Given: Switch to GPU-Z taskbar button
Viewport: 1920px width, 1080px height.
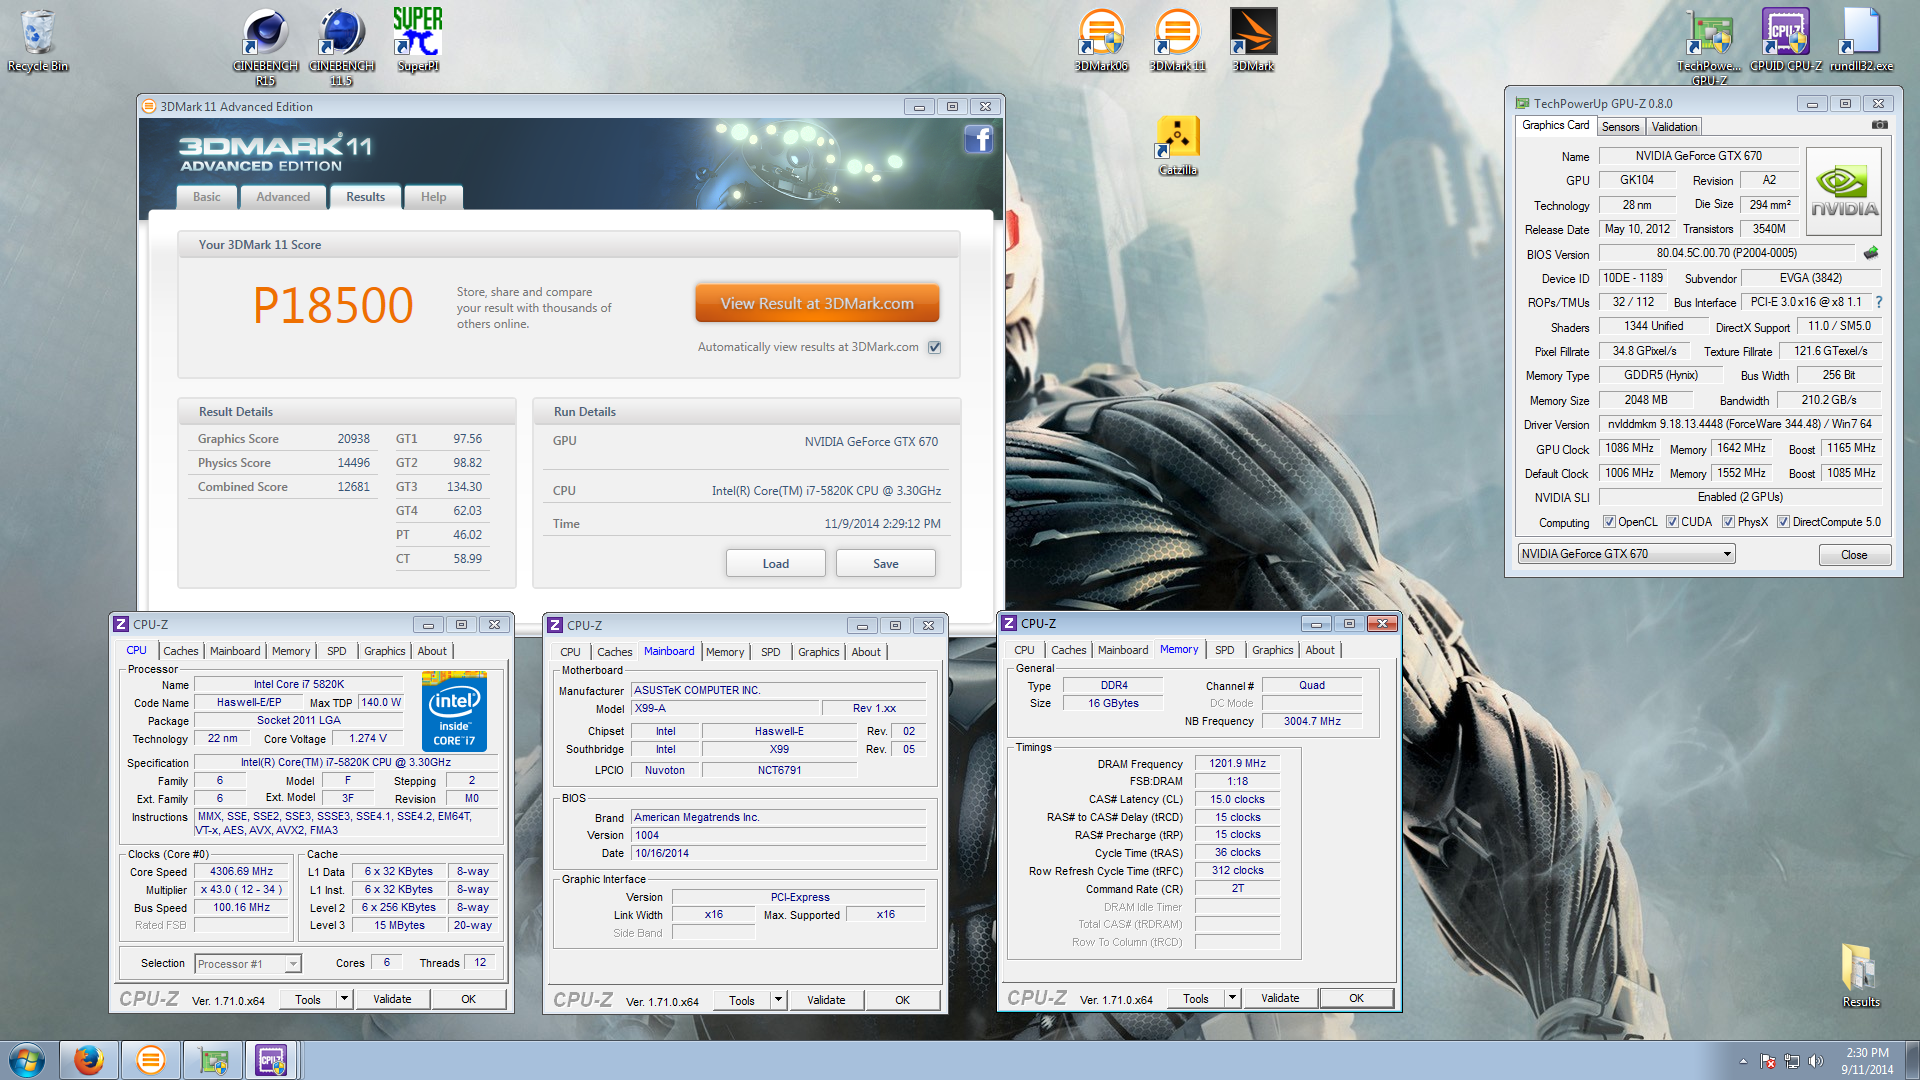Looking at the screenshot, I should (212, 1060).
